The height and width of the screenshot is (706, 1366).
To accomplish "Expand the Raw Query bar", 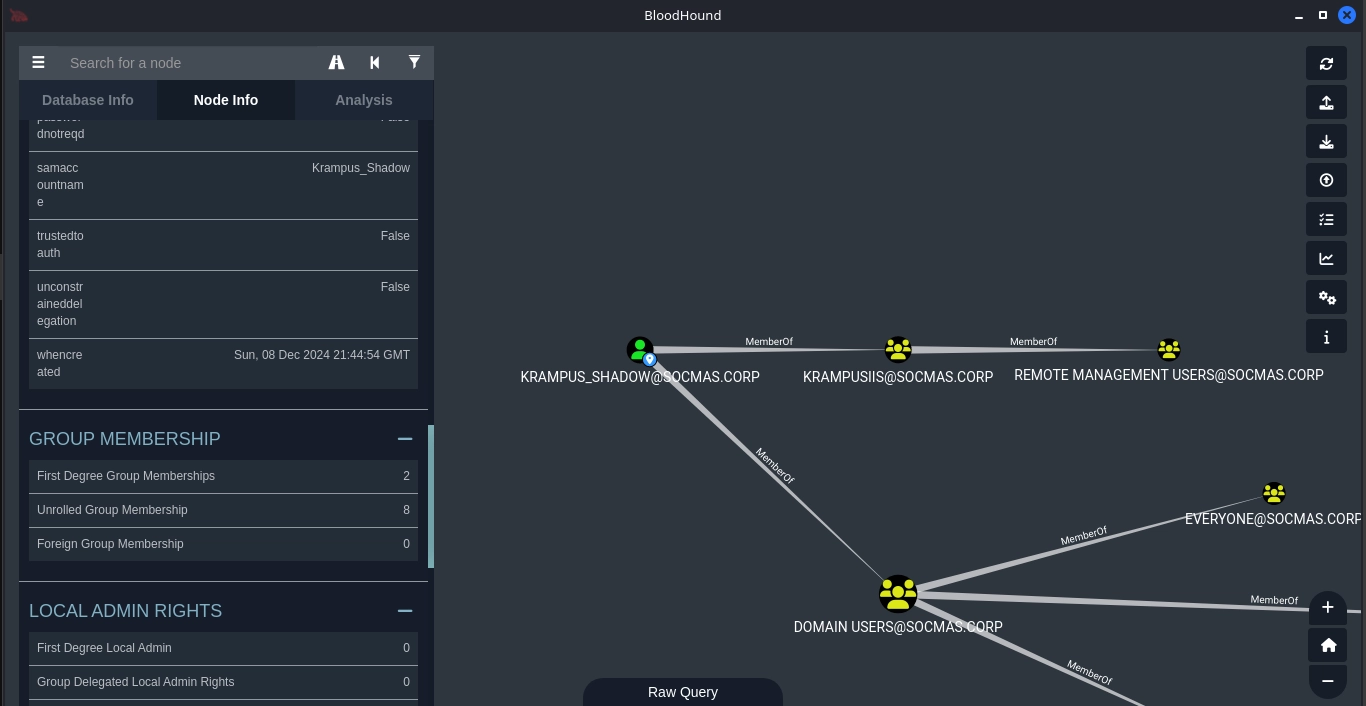I will [x=682, y=692].
